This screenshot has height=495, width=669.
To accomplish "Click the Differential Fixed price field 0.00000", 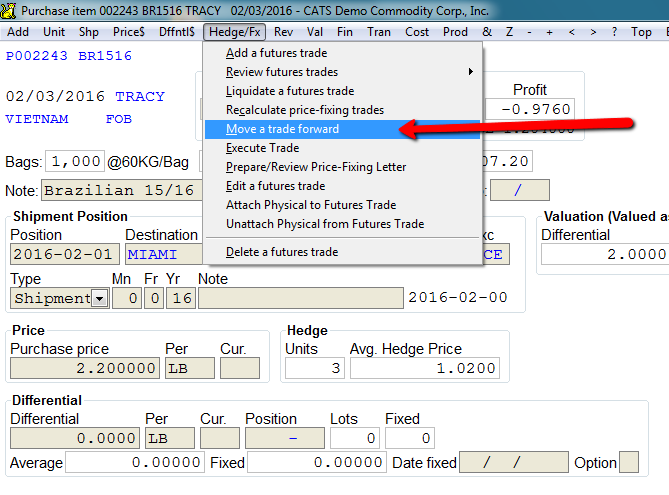I will point(317,463).
